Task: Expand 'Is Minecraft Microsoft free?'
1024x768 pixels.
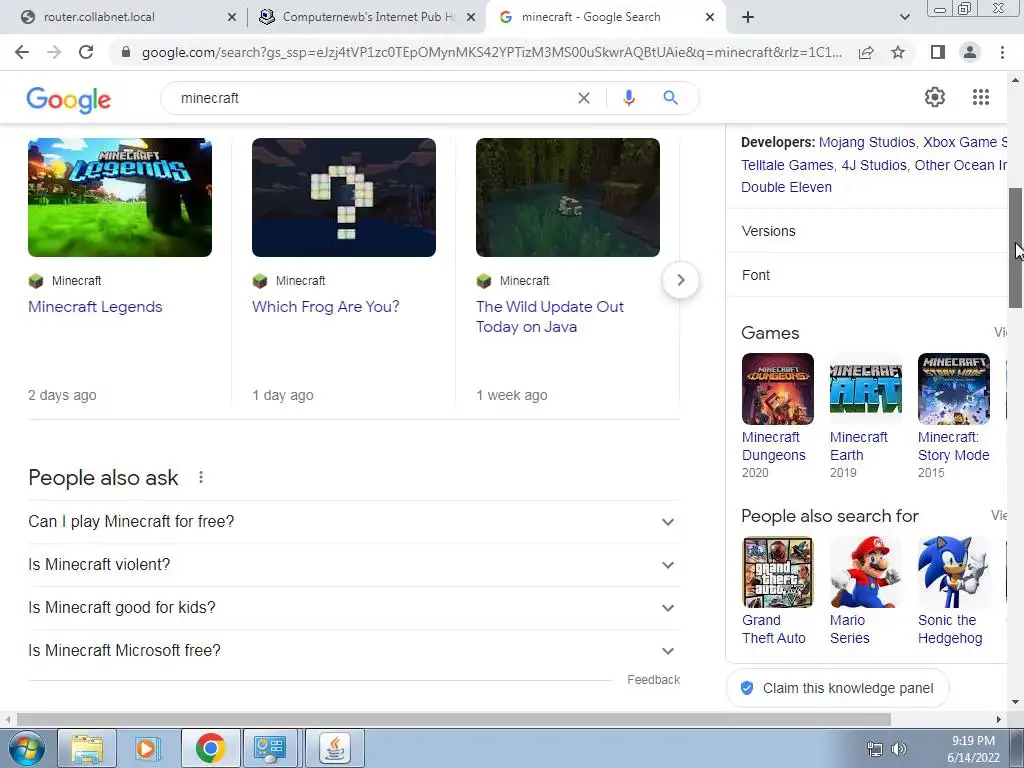Action: click(354, 651)
